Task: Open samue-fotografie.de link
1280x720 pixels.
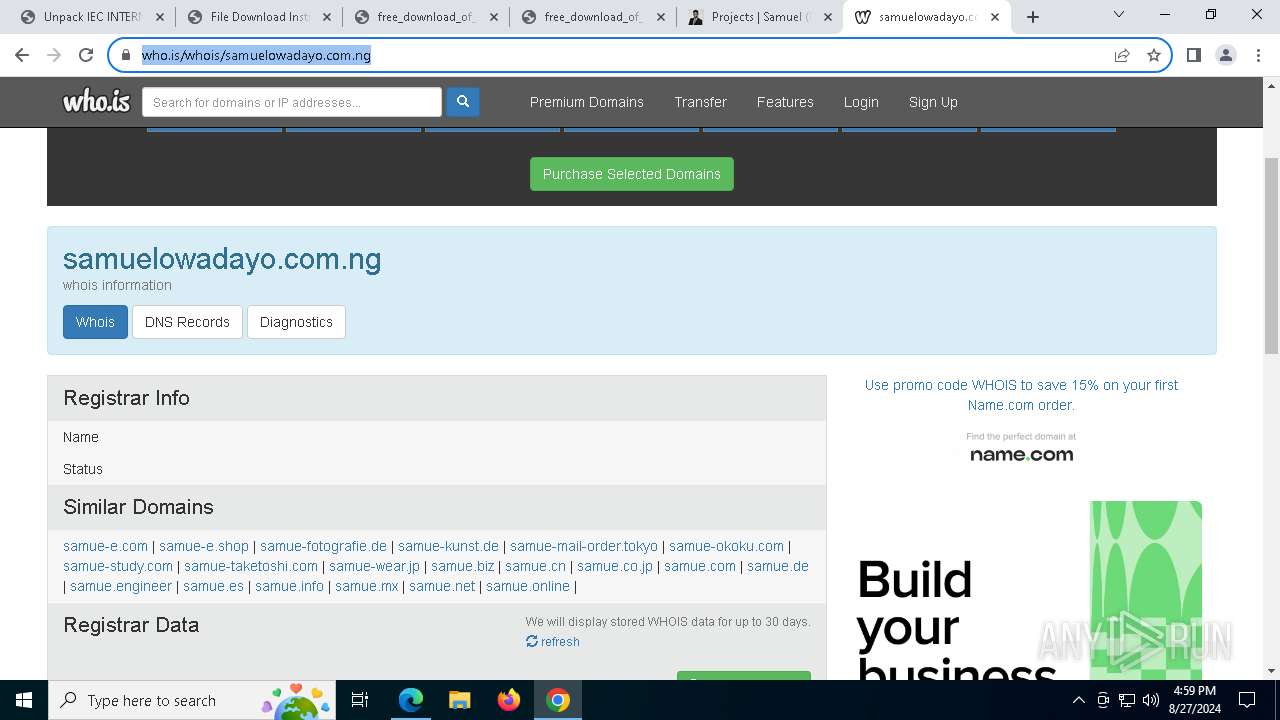Action: [323, 546]
